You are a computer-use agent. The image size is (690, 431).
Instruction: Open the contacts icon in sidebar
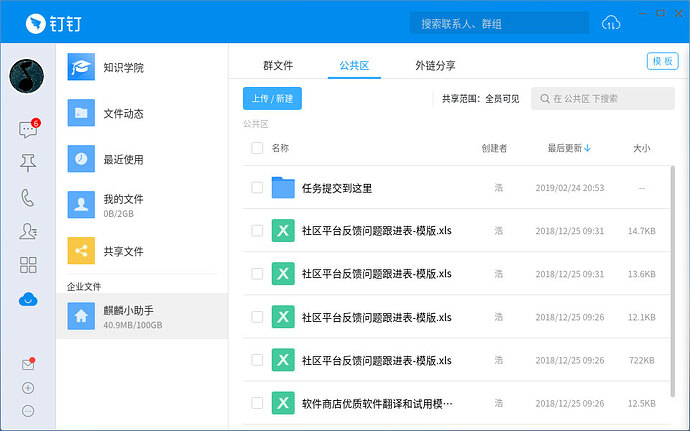coord(28,231)
